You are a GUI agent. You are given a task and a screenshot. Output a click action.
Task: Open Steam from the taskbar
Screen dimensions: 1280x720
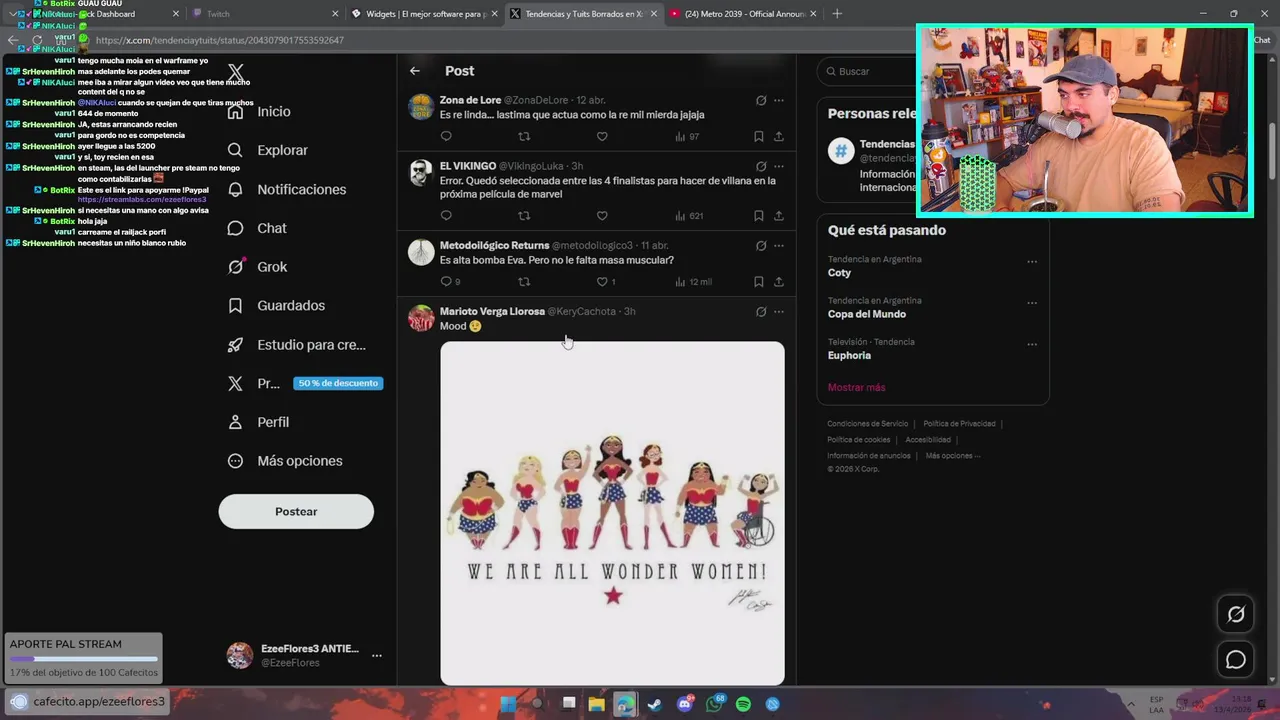pyautogui.click(x=654, y=704)
